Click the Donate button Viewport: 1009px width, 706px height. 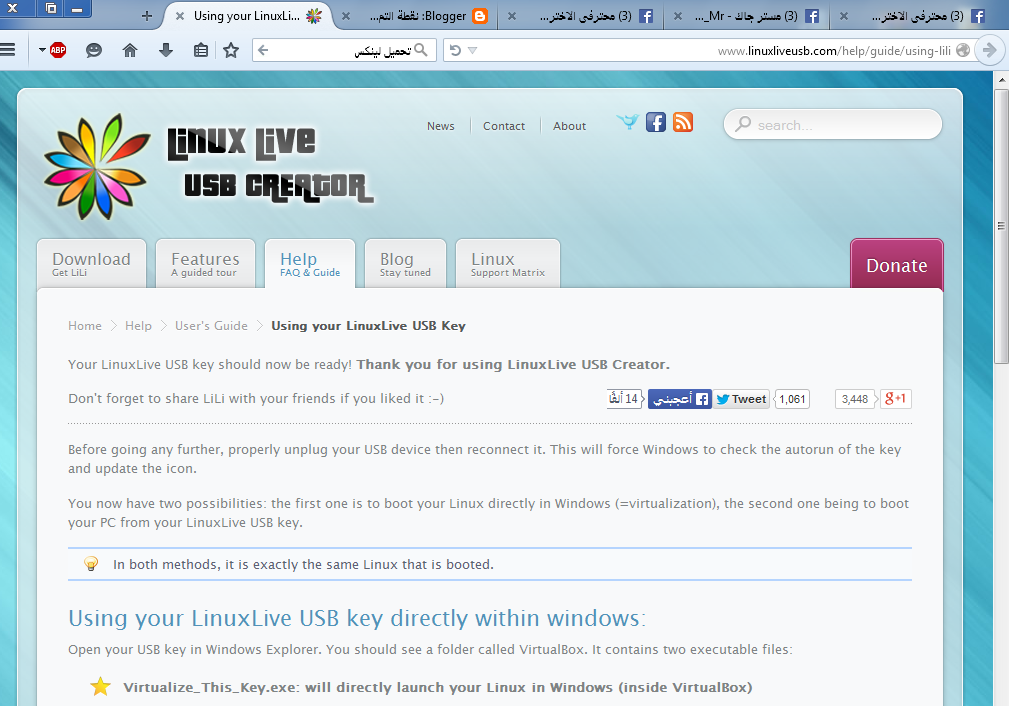click(x=897, y=265)
